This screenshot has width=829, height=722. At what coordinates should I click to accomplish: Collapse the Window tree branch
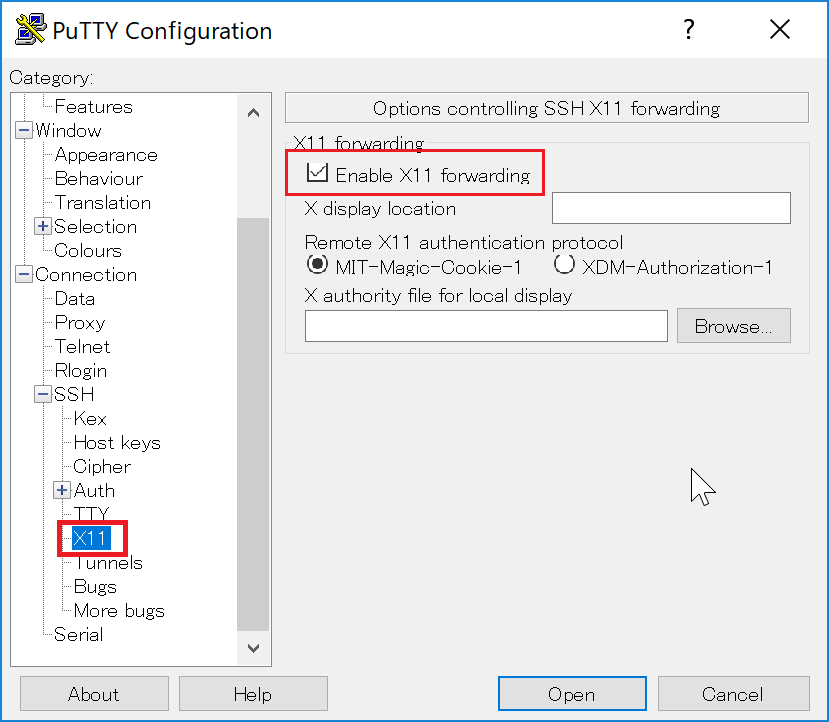[x=23, y=130]
